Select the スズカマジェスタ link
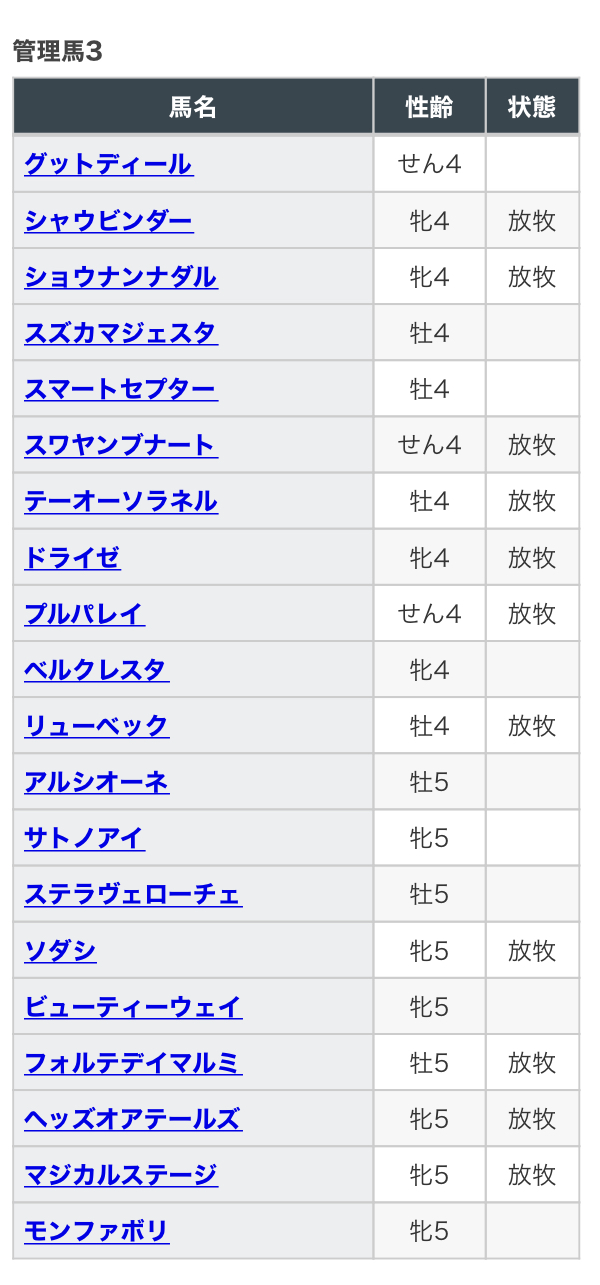This screenshot has height=1285, width=600. coord(120,332)
